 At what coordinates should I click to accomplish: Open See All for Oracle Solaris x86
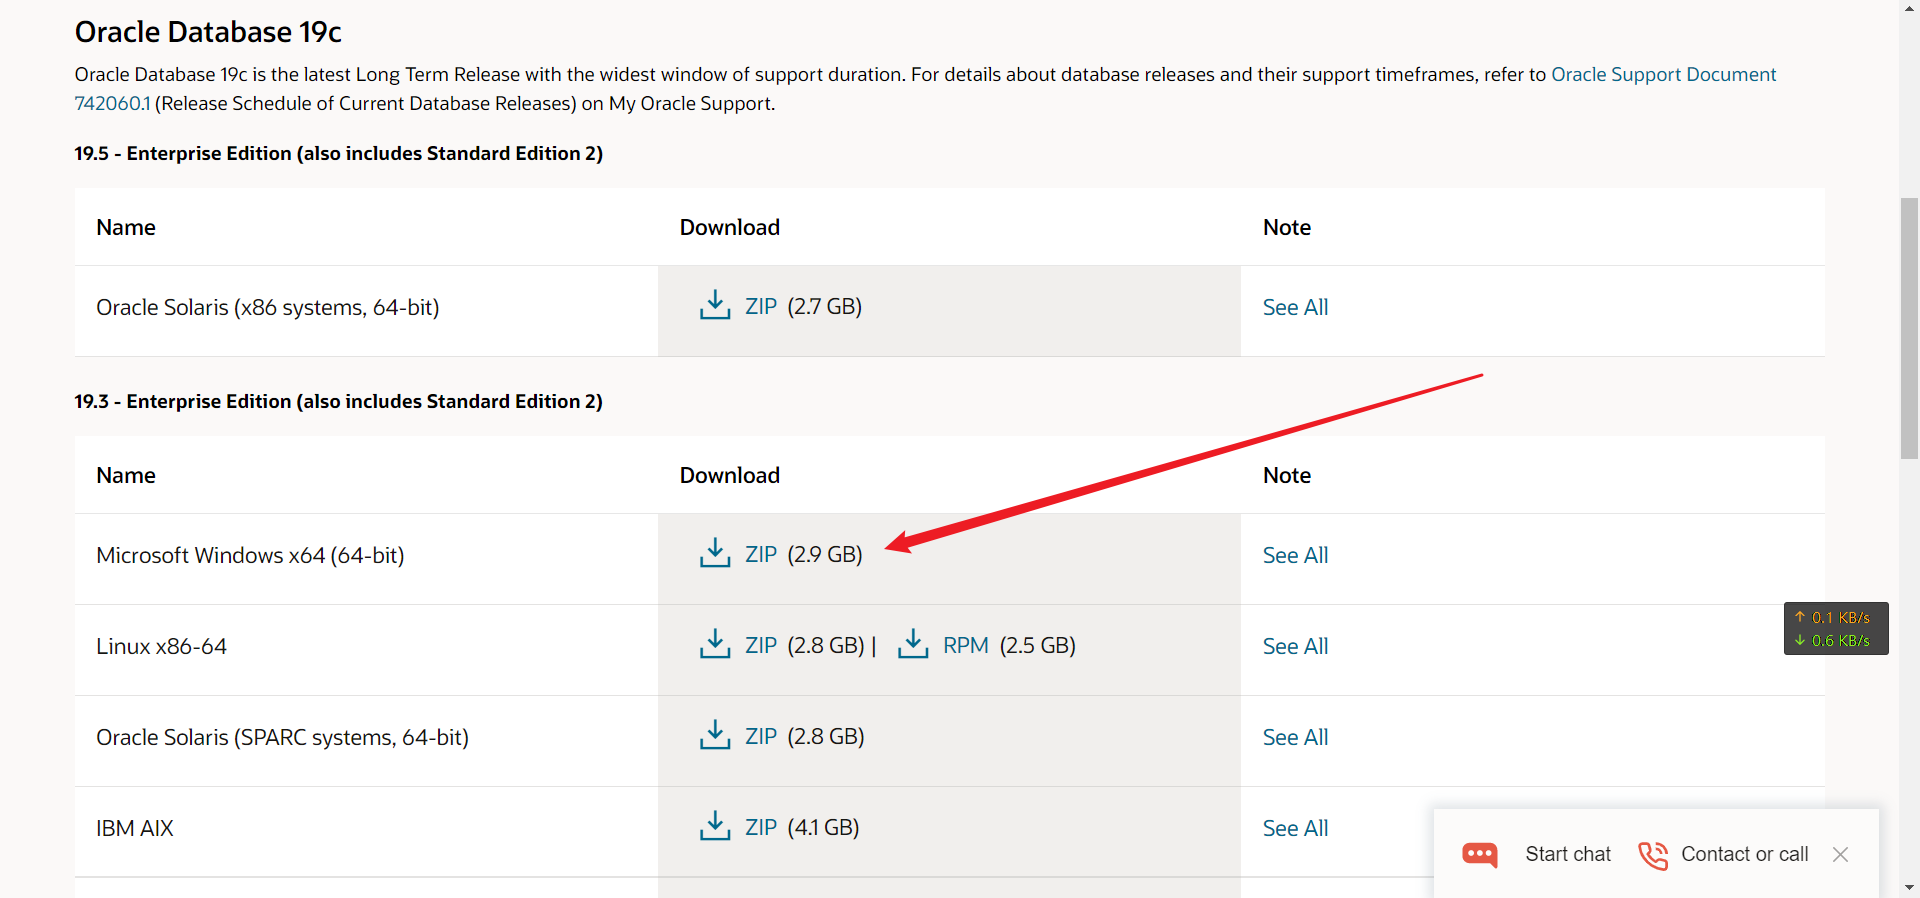pos(1295,307)
